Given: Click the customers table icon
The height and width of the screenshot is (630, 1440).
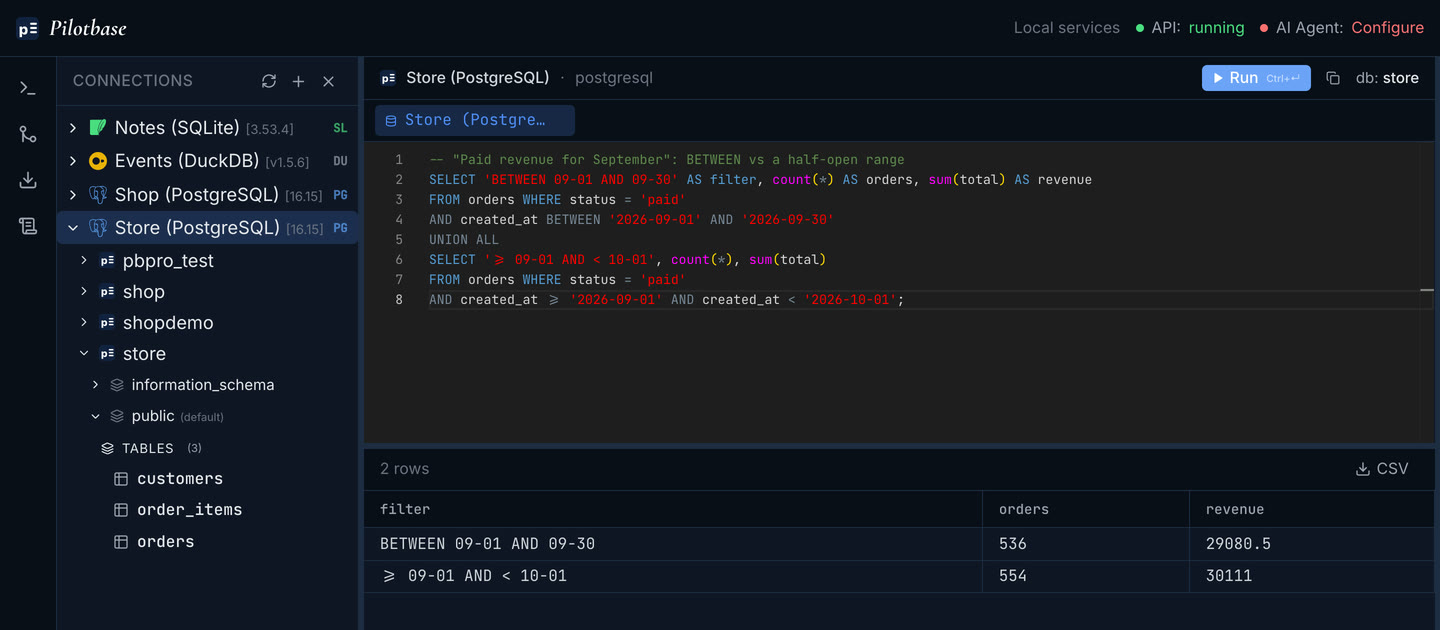Looking at the screenshot, I should [121, 479].
